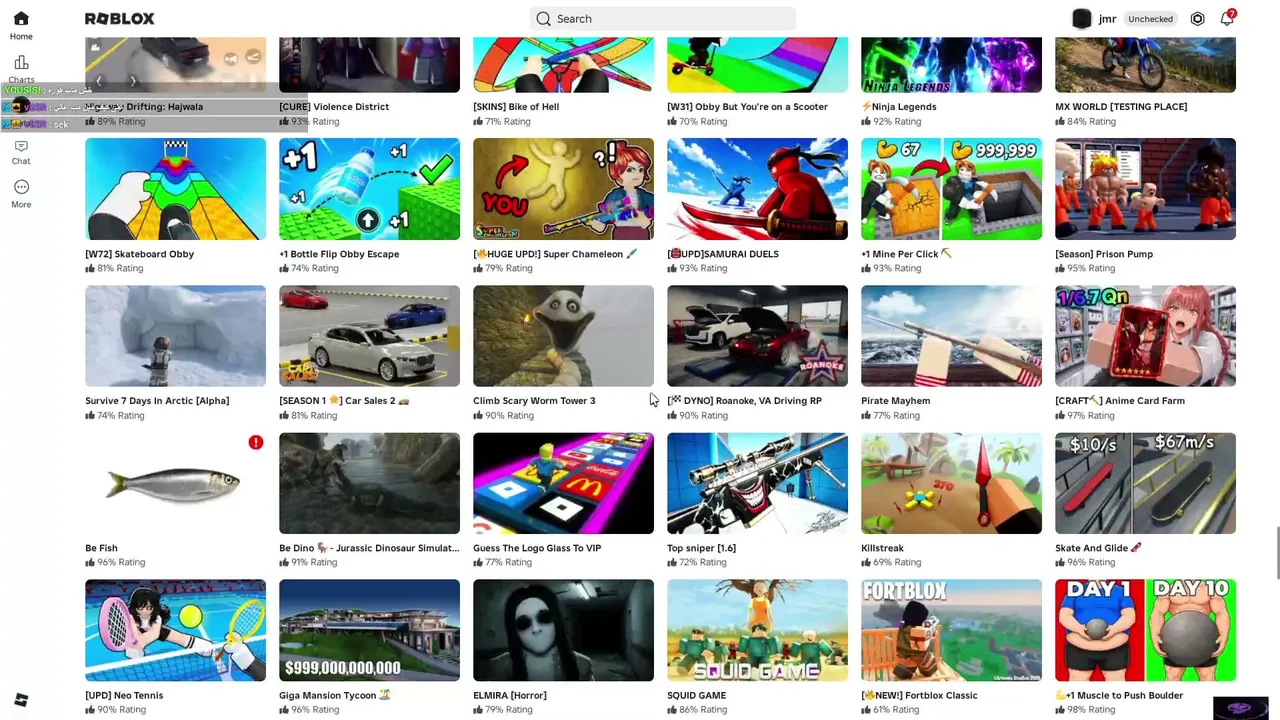
Task: Click the "Ninja Legends" game title
Action: (899, 107)
